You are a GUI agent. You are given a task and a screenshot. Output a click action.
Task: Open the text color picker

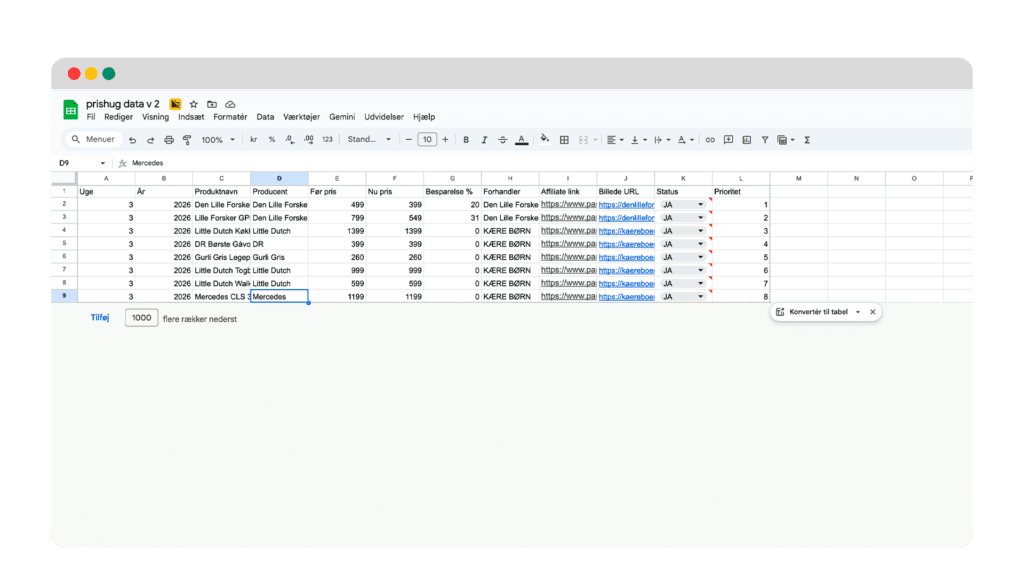[x=521, y=139]
